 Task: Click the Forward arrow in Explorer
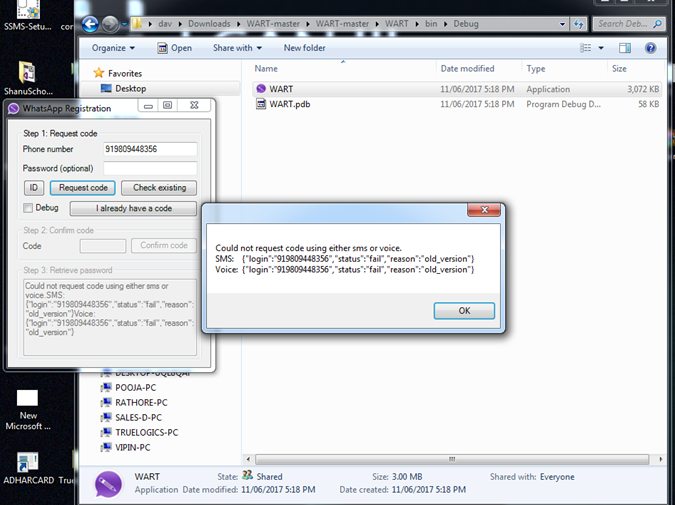pyautogui.click(x=110, y=24)
